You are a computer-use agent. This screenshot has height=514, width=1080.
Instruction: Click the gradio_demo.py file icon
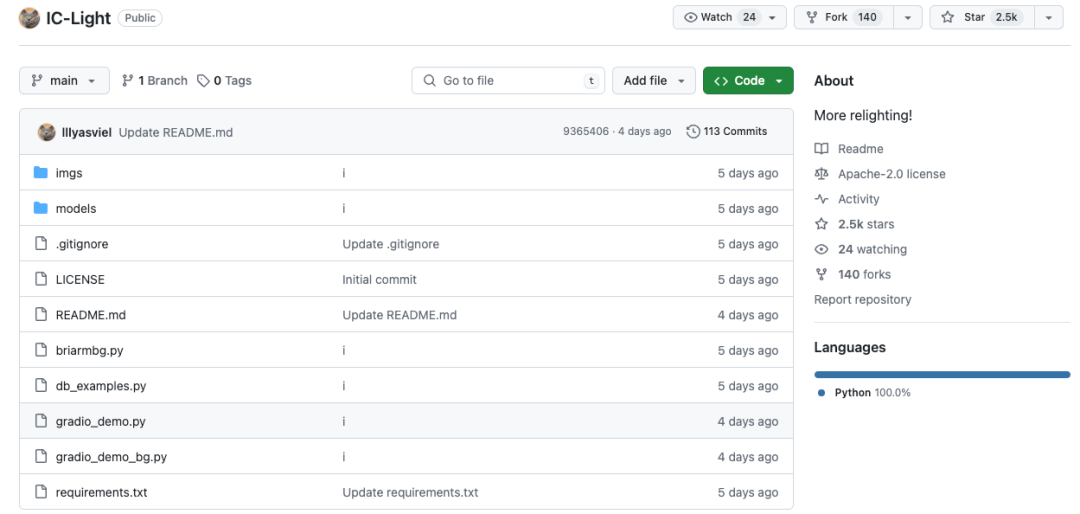(x=41, y=422)
